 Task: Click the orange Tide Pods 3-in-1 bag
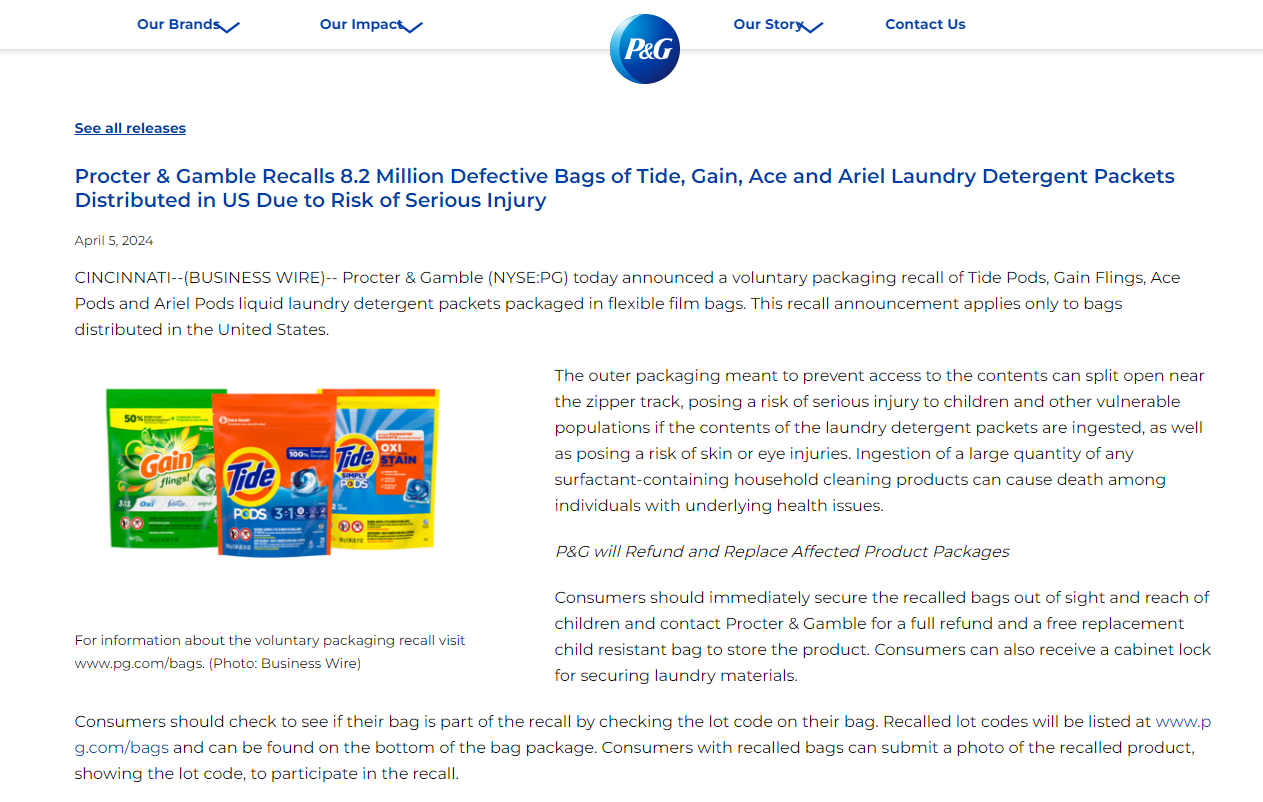(270, 475)
